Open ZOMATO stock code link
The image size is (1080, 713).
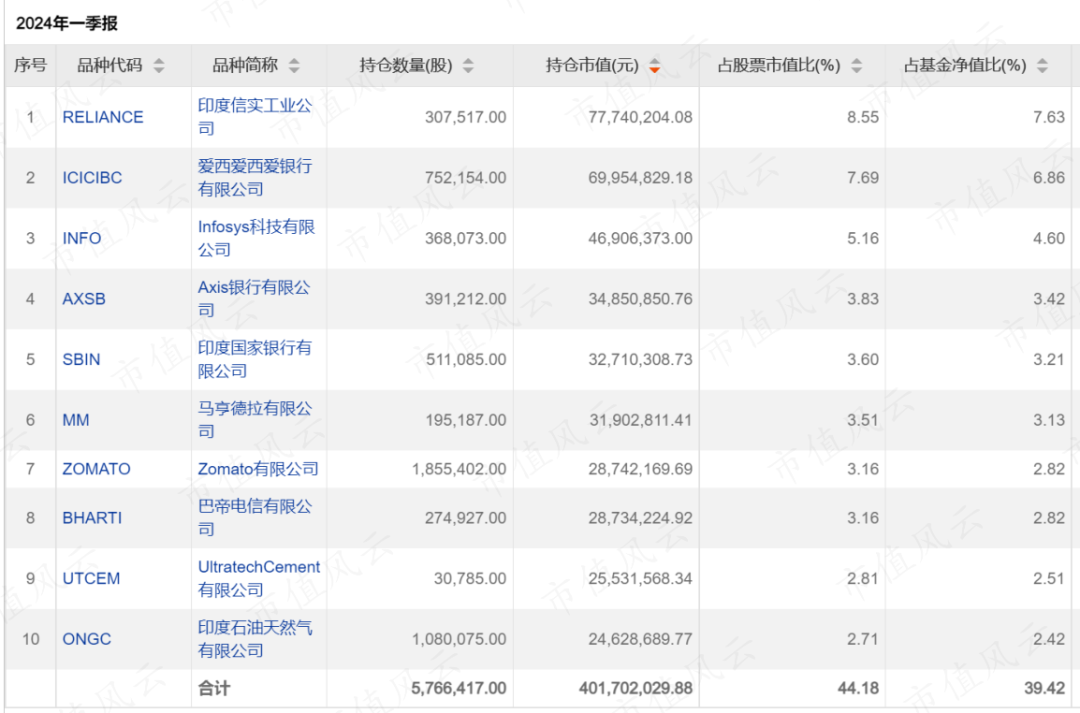point(96,469)
